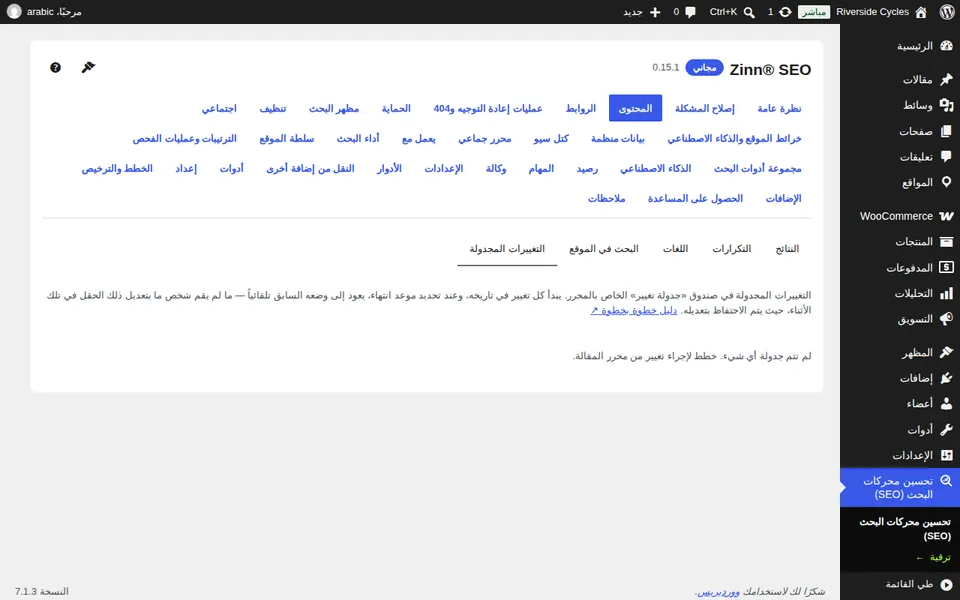Open the بيانات منظمة tab

(617, 138)
